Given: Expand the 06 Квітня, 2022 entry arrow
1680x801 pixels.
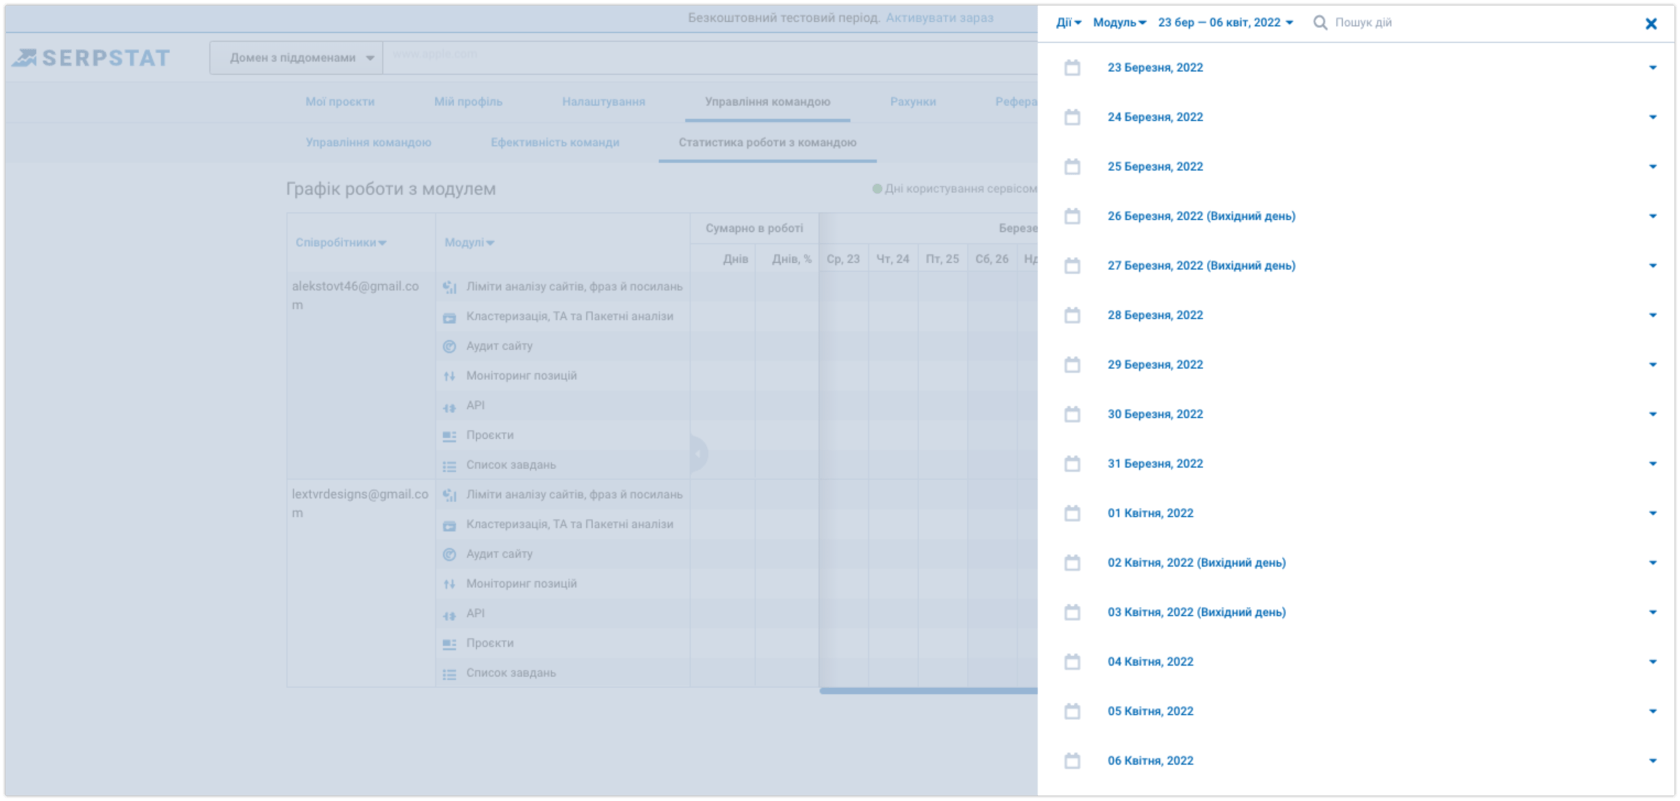Looking at the screenshot, I should pos(1652,761).
